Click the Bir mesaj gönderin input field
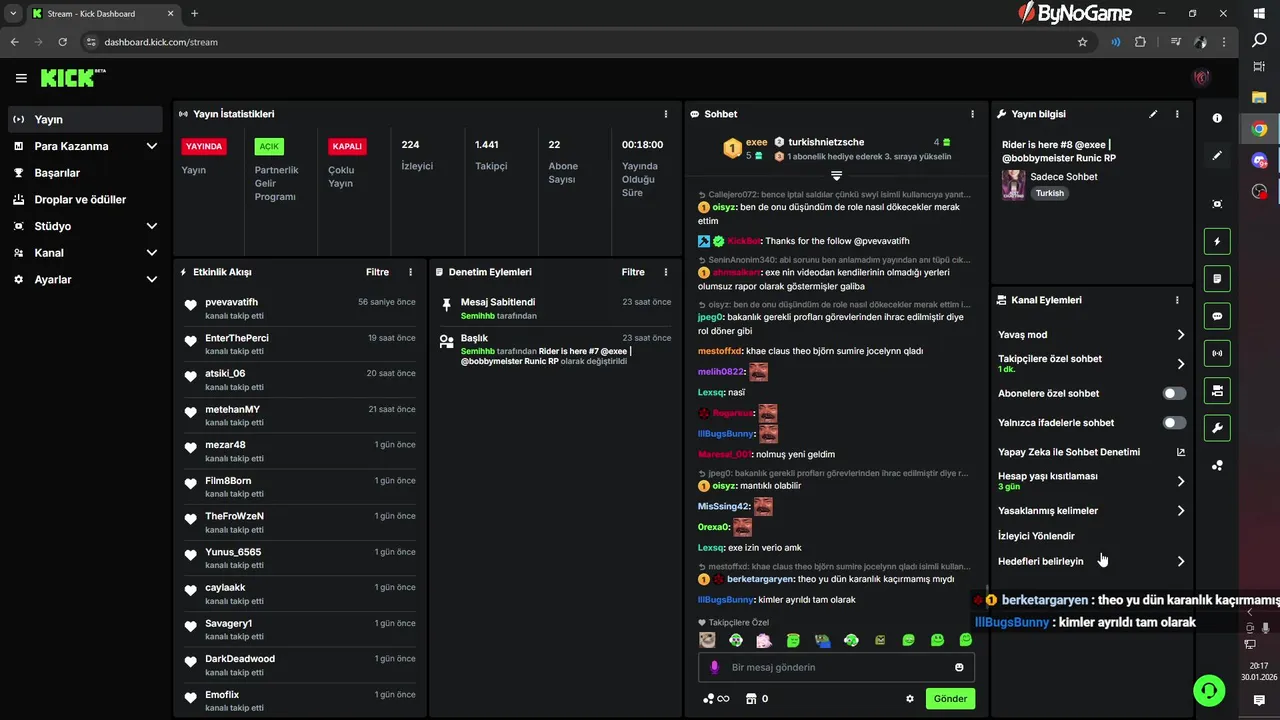Viewport: 1280px width, 720px height. 836,667
